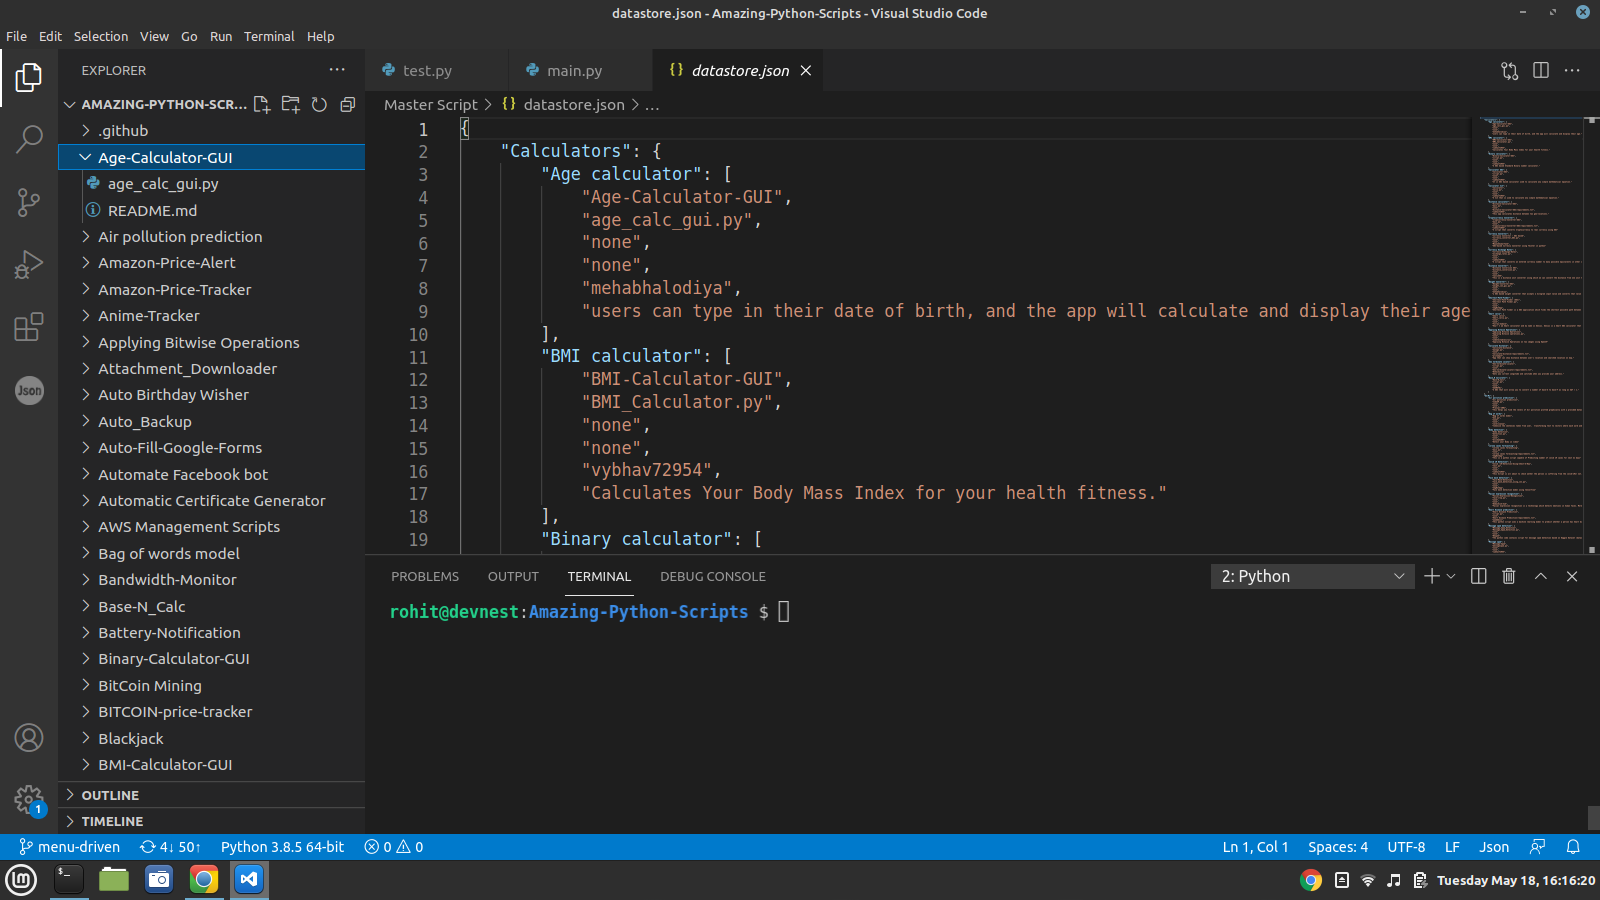Open README.md in Explorer
Screen dimensions: 1600x900
click(211, 210)
